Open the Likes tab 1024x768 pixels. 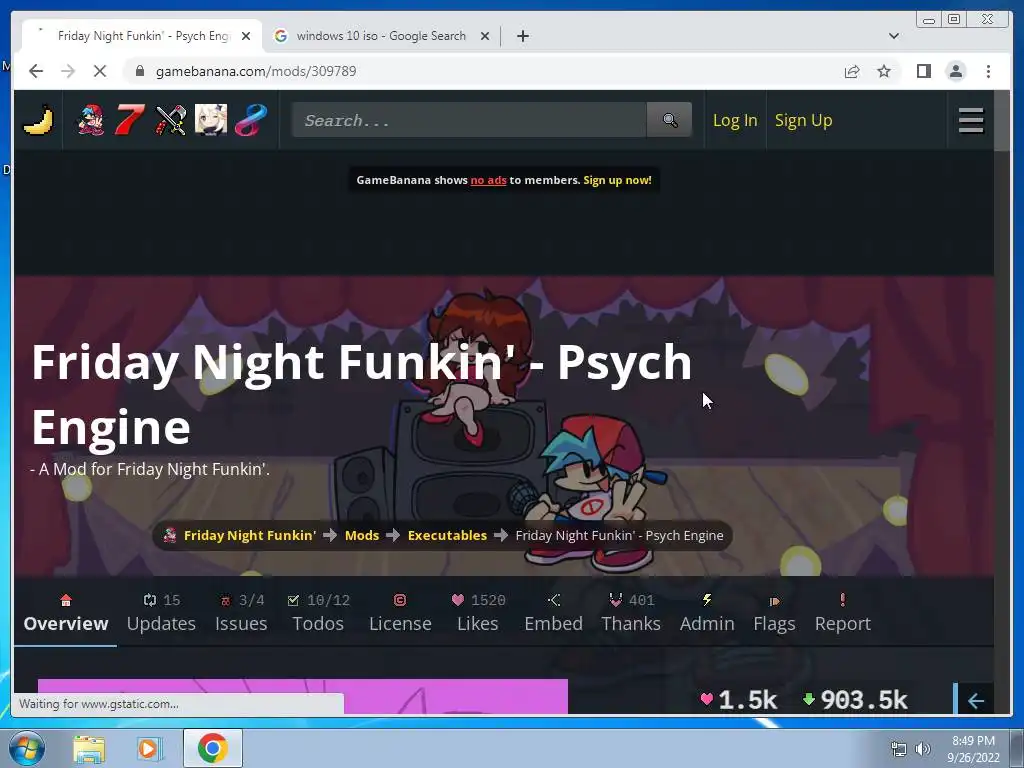pos(478,613)
